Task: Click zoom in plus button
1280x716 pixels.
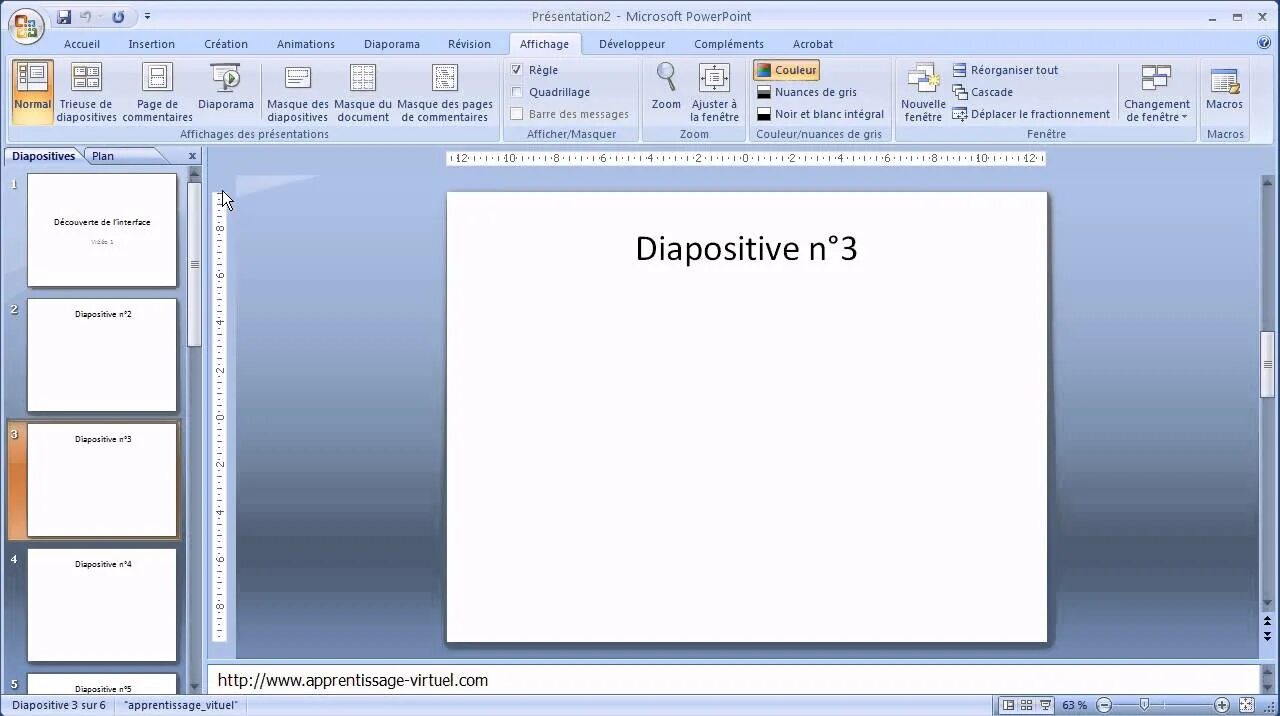Action: pos(1221,705)
